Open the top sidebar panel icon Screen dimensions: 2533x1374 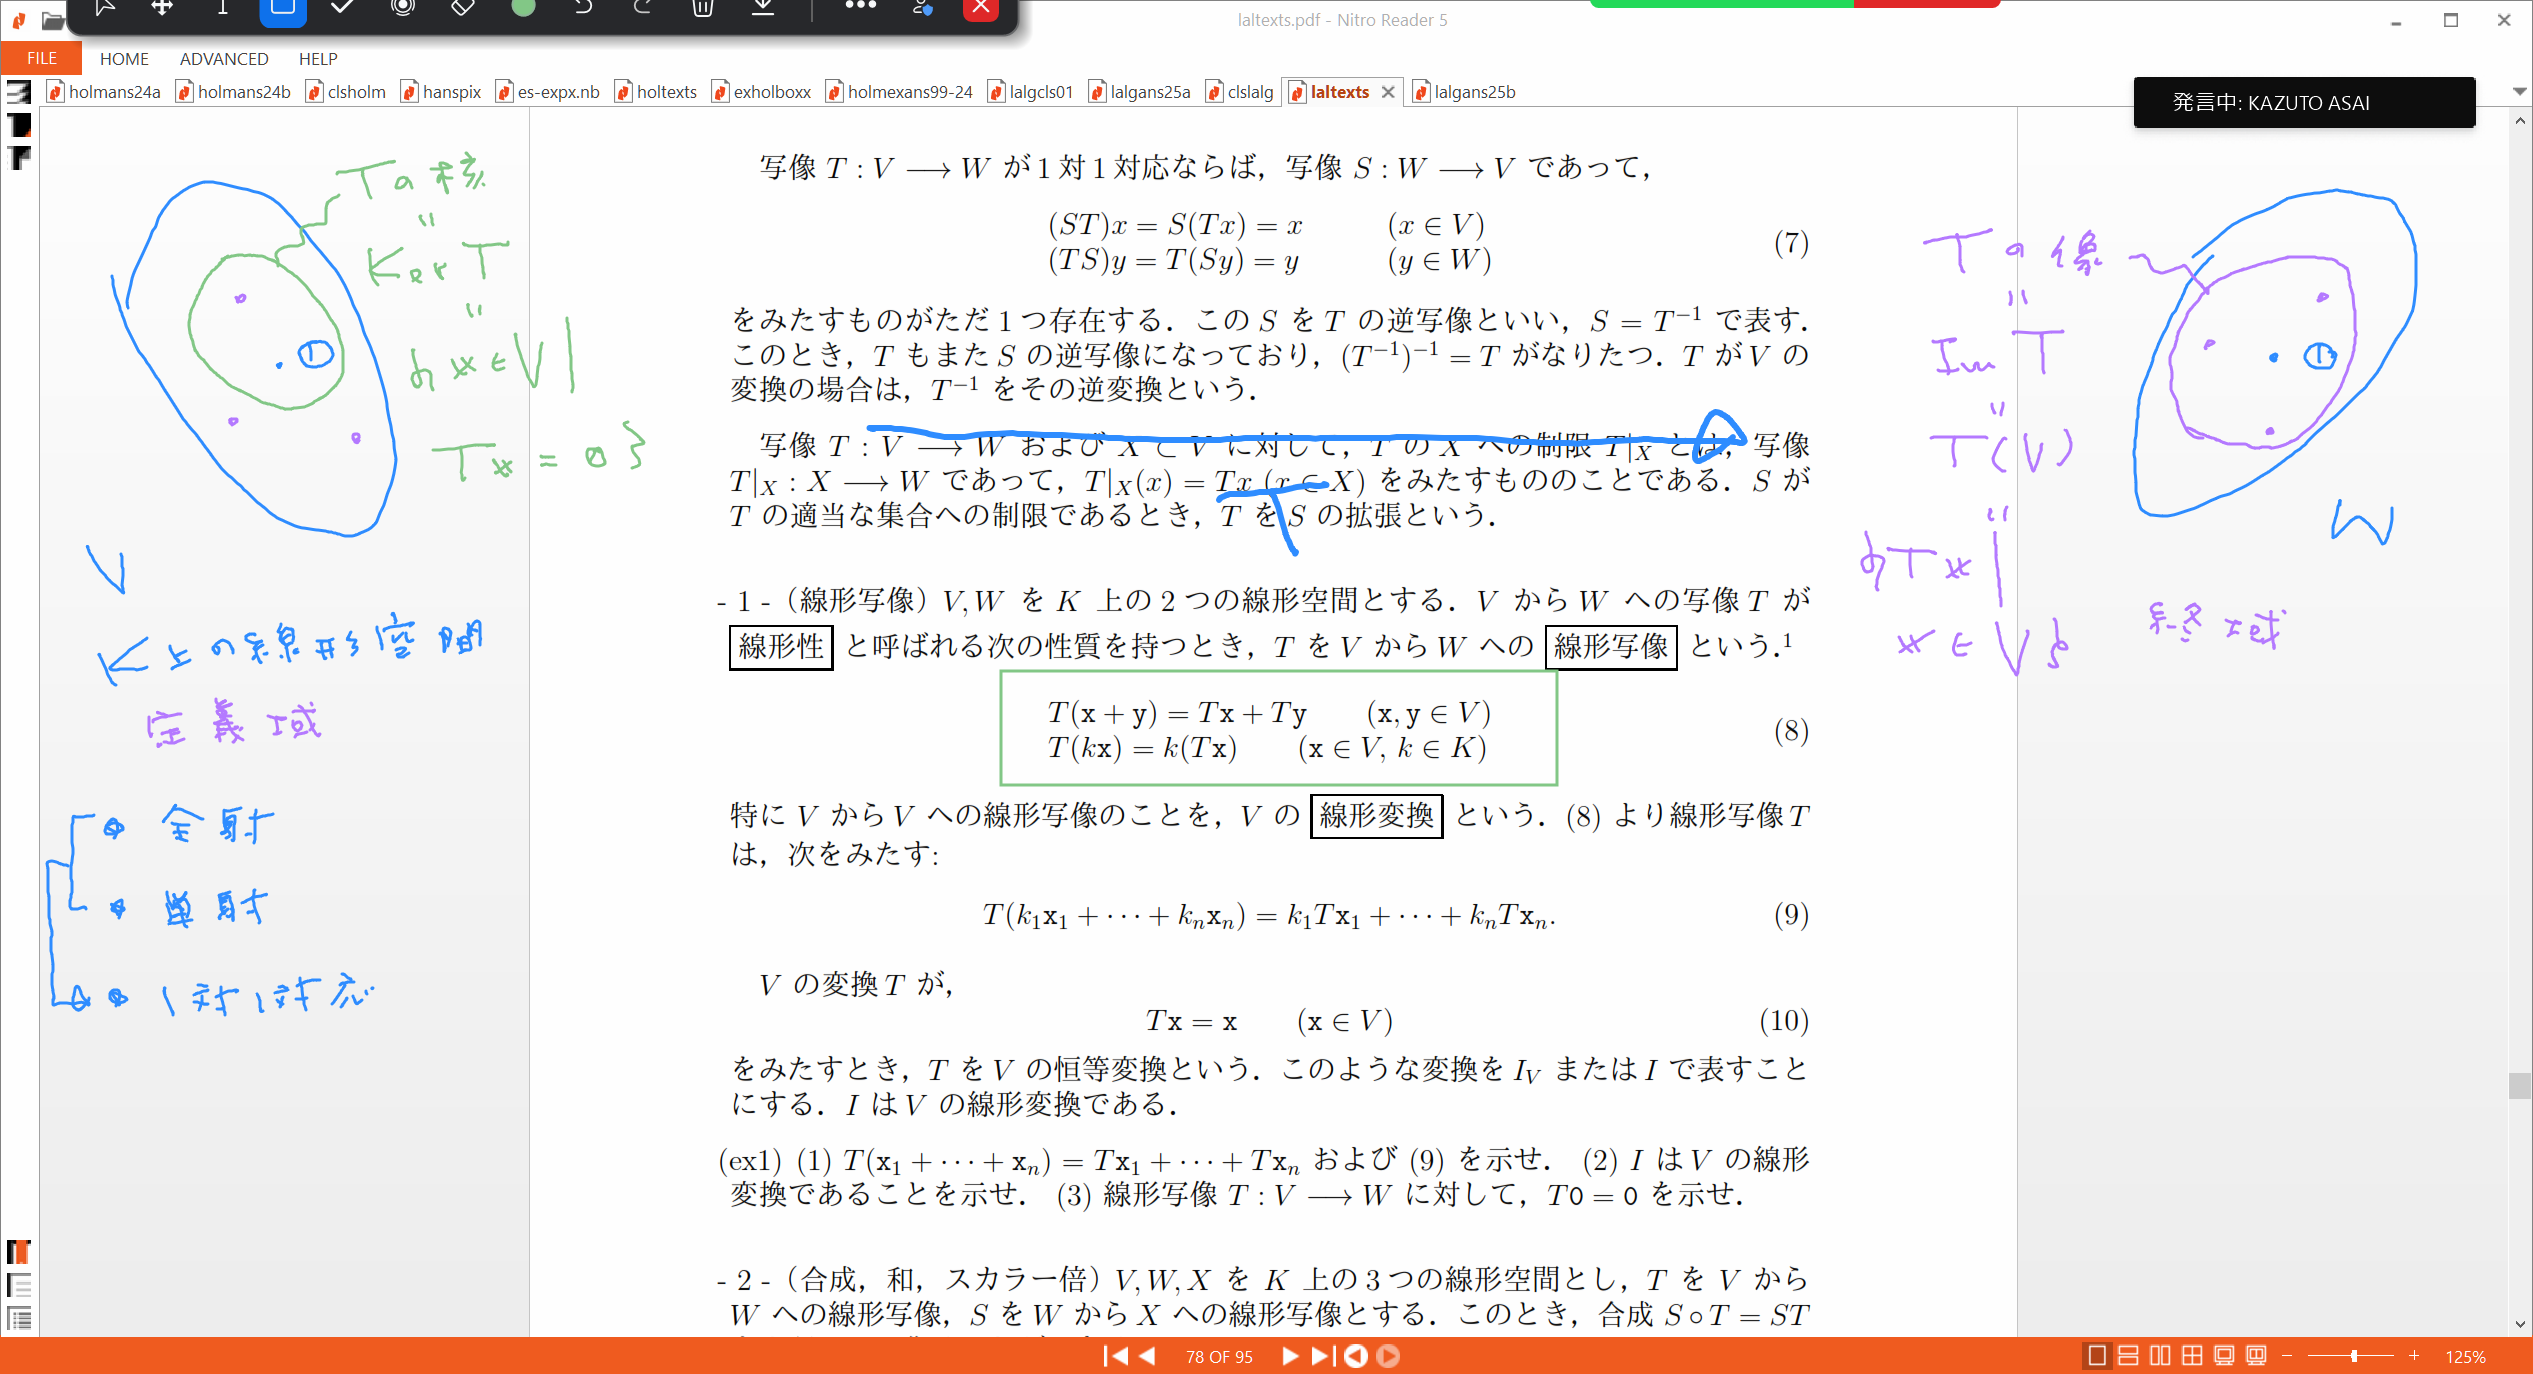click(x=19, y=93)
